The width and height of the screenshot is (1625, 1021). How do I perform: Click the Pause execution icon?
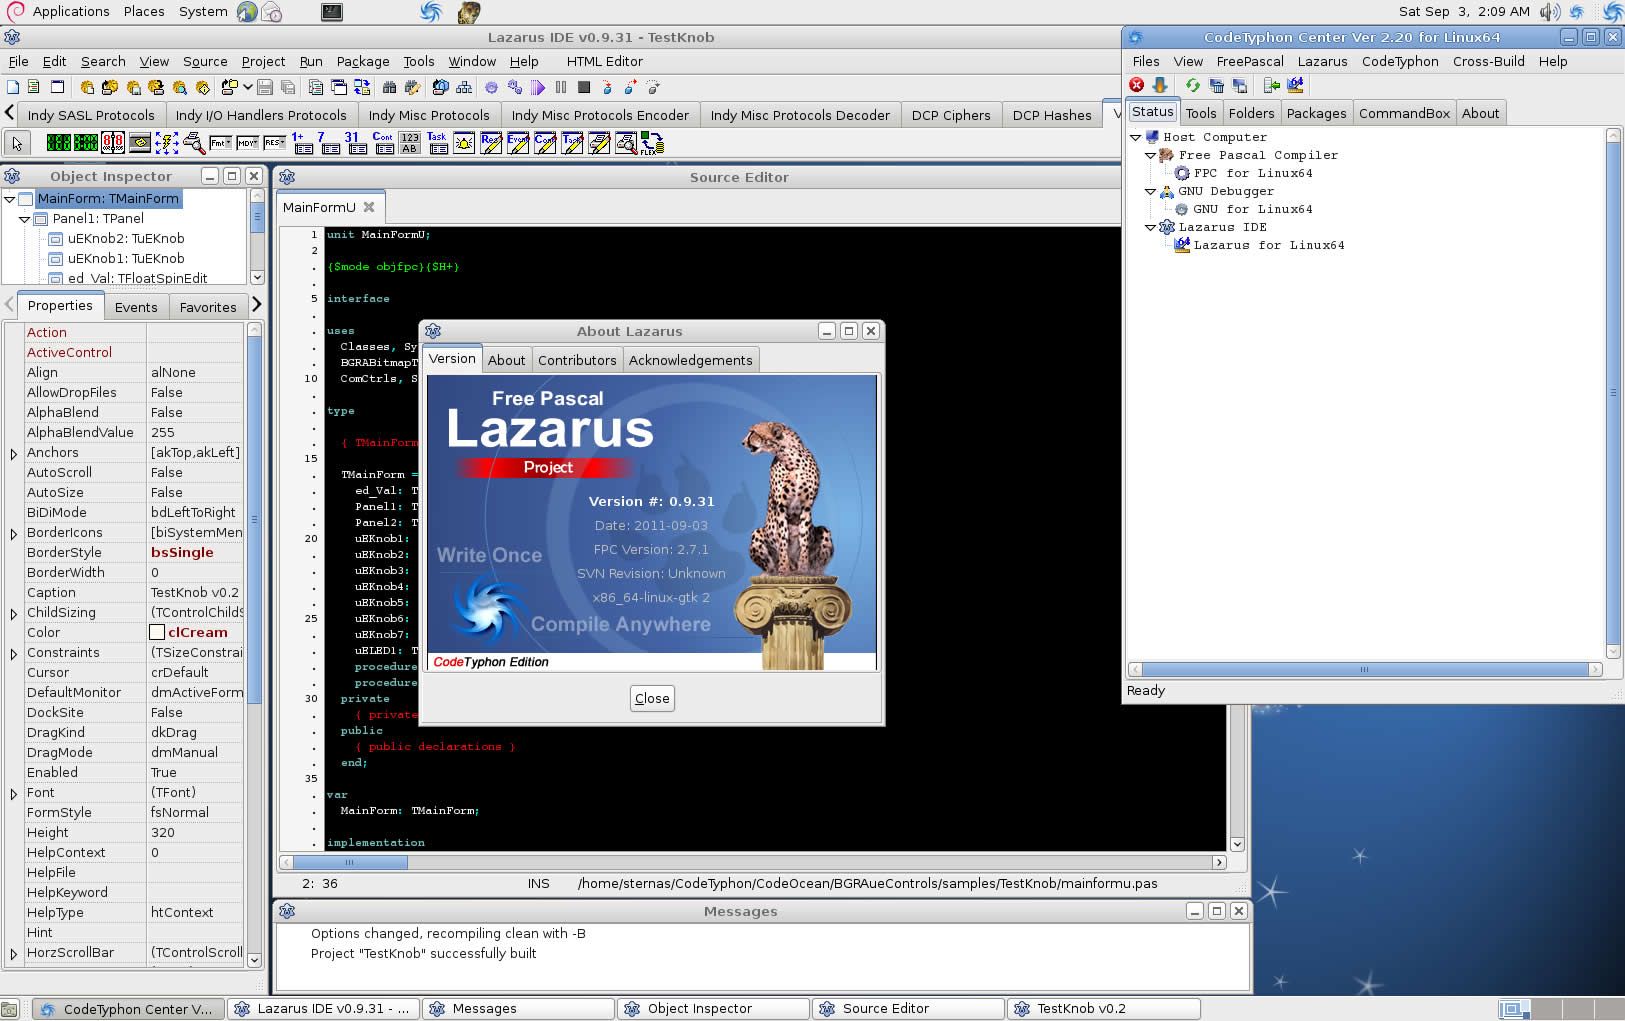point(561,87)
